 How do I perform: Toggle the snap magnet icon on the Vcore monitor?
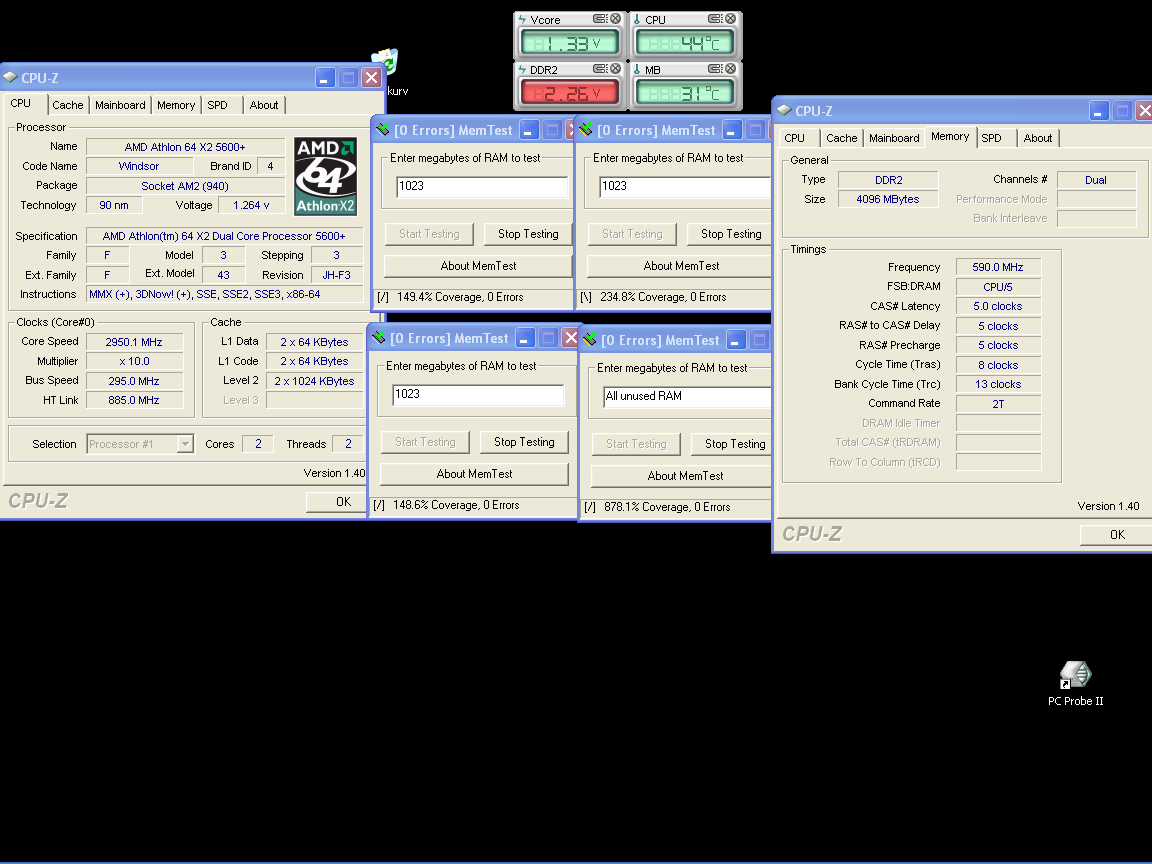[x=600, y=19]
